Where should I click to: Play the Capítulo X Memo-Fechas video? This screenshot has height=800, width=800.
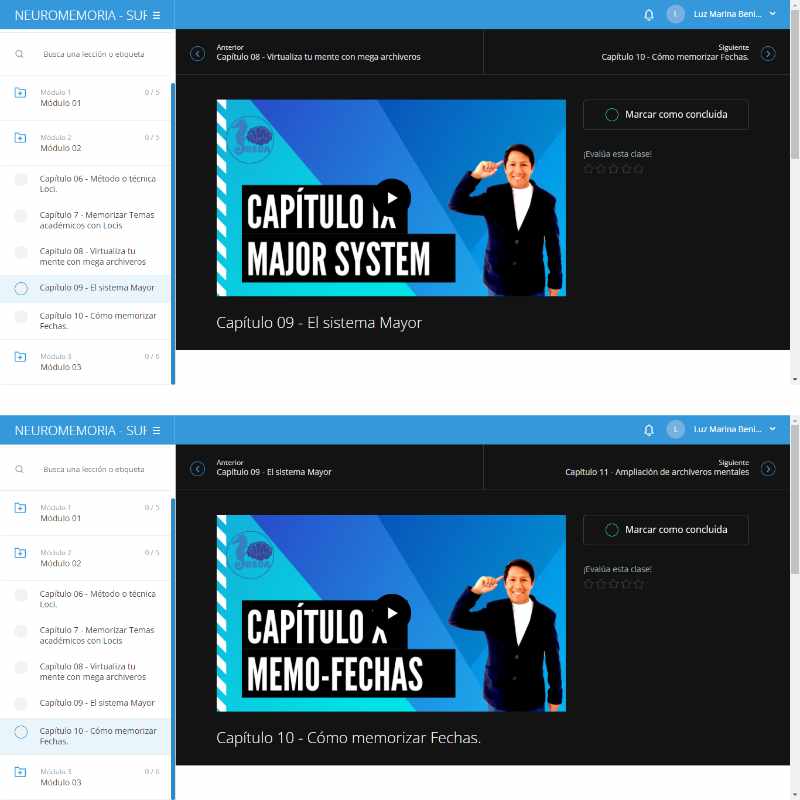point(392,612)
